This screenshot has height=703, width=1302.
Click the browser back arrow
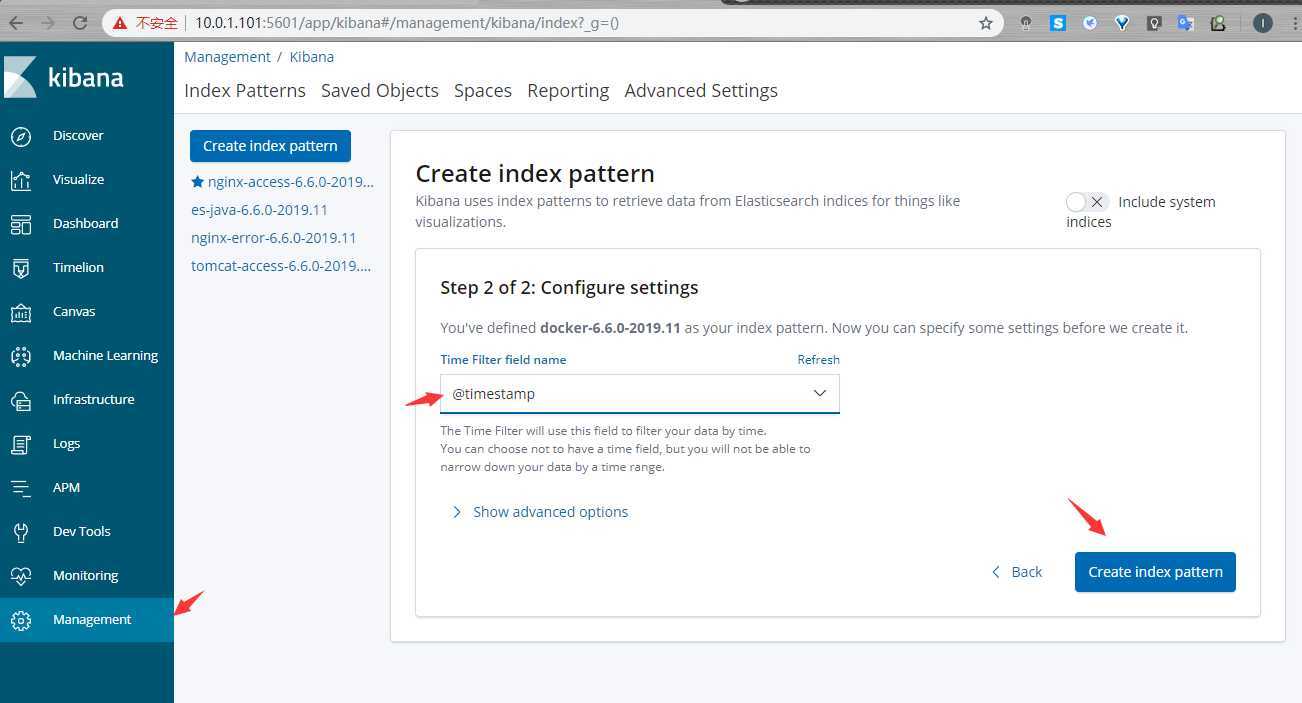pyautogui.click(x=16, y=22)
